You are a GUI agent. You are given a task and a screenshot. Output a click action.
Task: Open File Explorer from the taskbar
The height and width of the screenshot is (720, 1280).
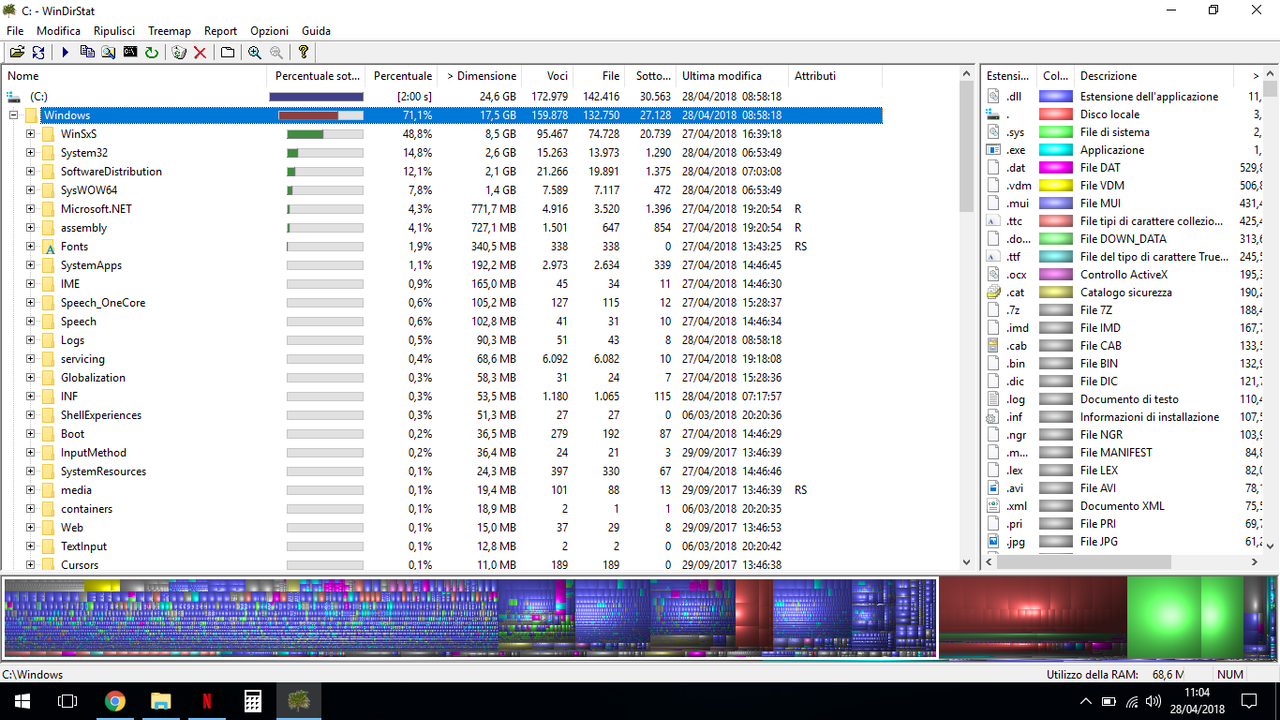click(161, 700)
